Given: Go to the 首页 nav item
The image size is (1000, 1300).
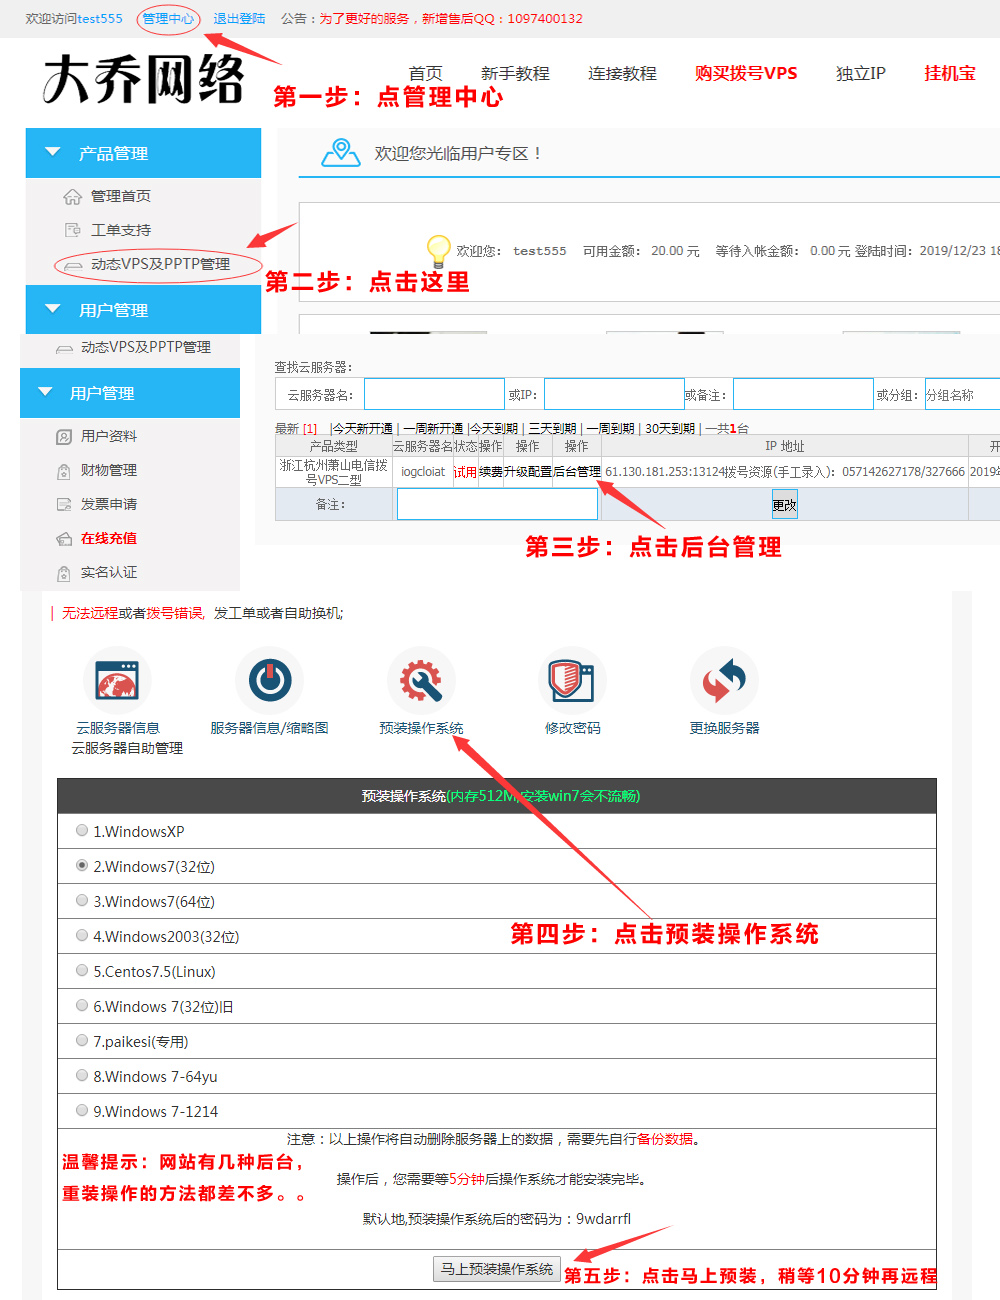Looking at the screenshot, I should coord(425,73).
